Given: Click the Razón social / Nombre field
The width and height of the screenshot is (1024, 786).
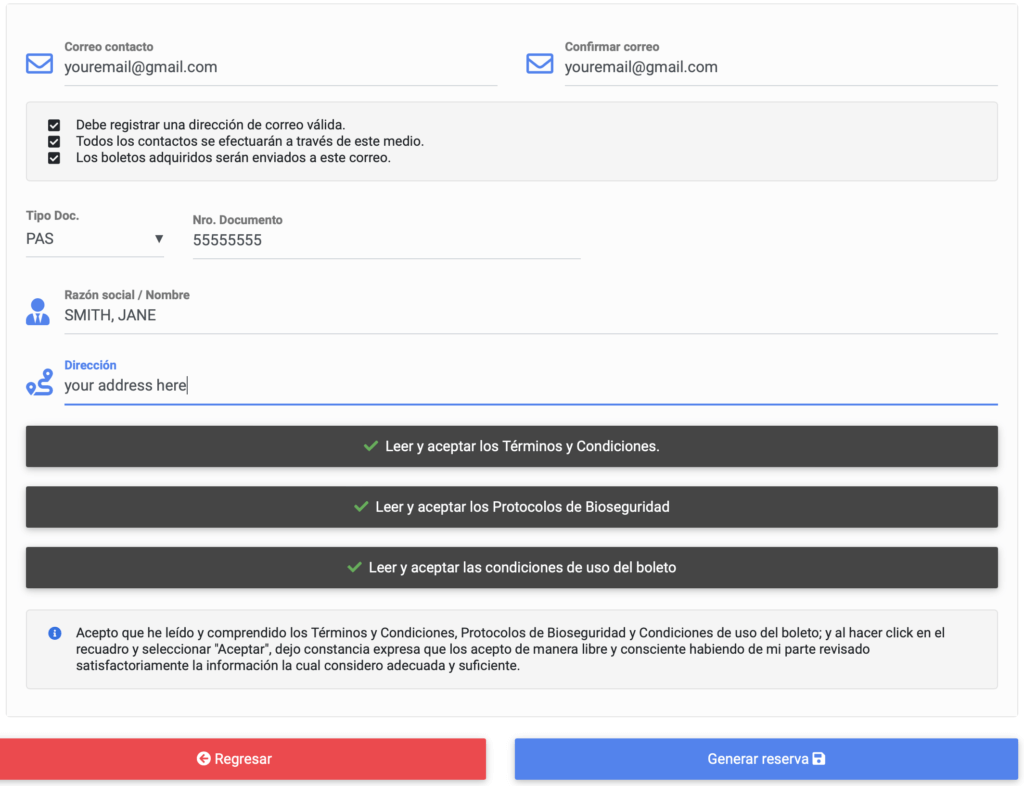Looking at the screenshot, I should click(x=531, y=315).
